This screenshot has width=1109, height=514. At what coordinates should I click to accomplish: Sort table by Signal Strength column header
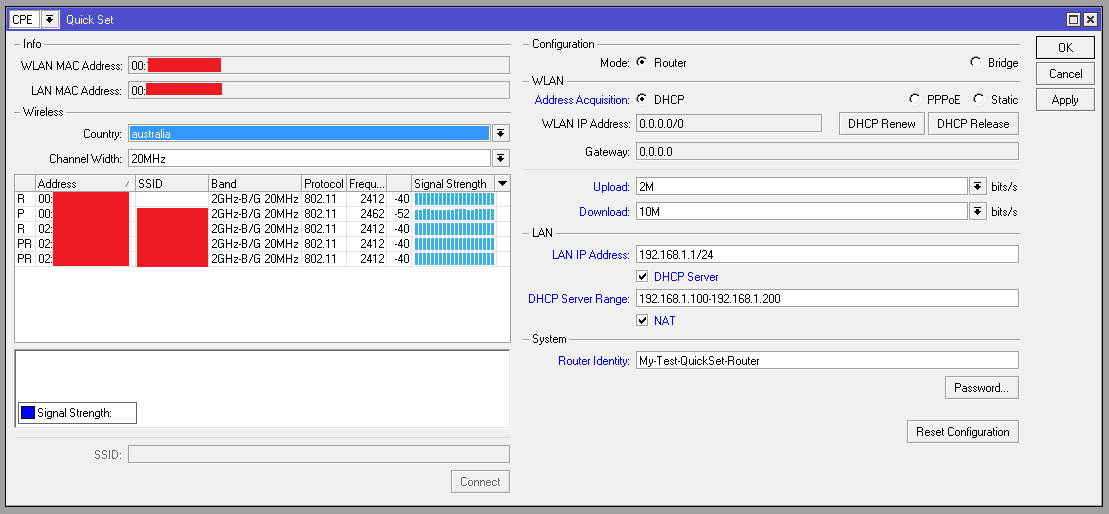452,183
